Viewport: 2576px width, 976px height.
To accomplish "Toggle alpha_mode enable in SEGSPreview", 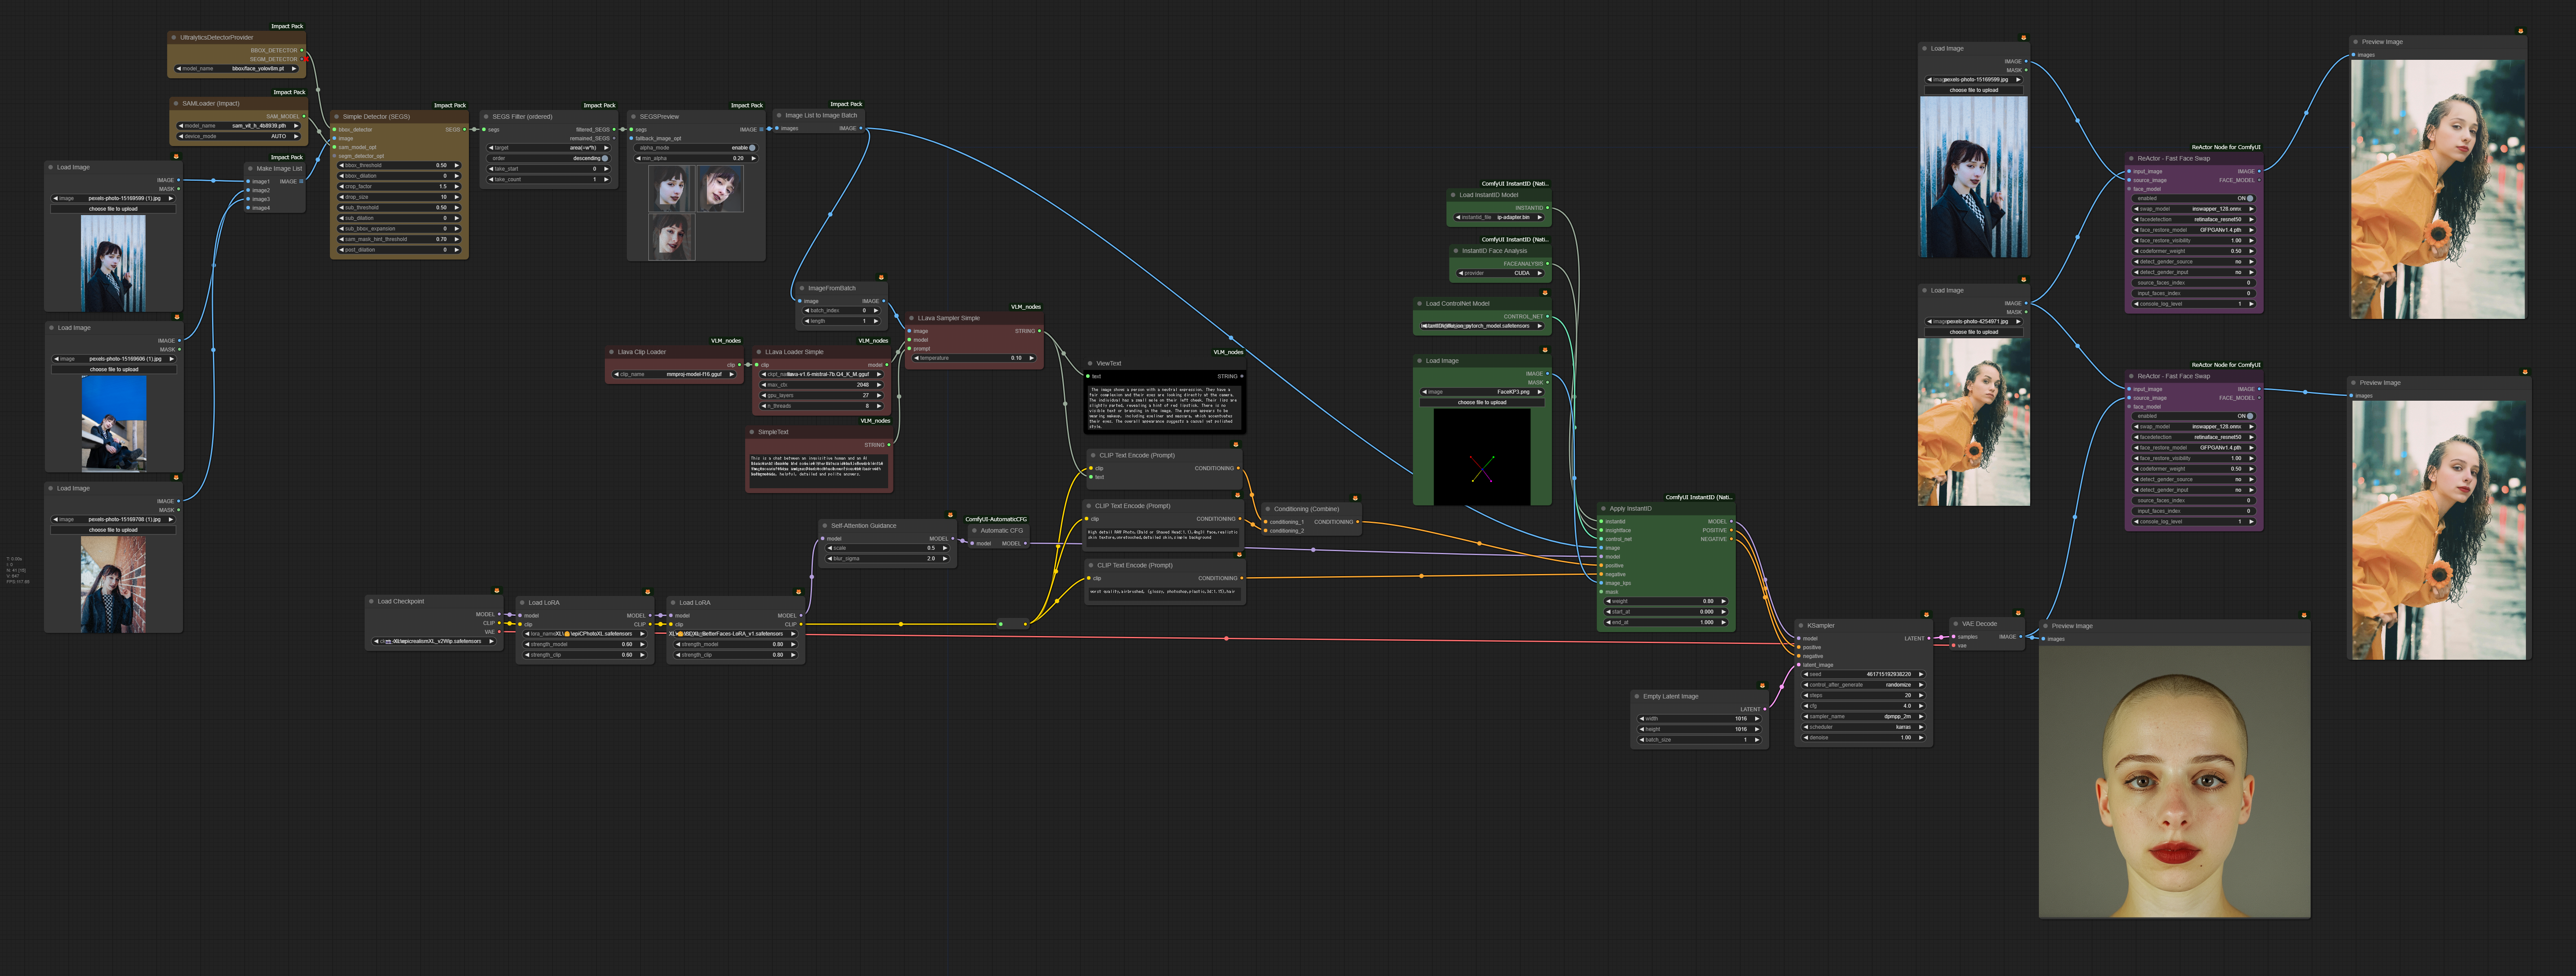I will coord(696,148).
